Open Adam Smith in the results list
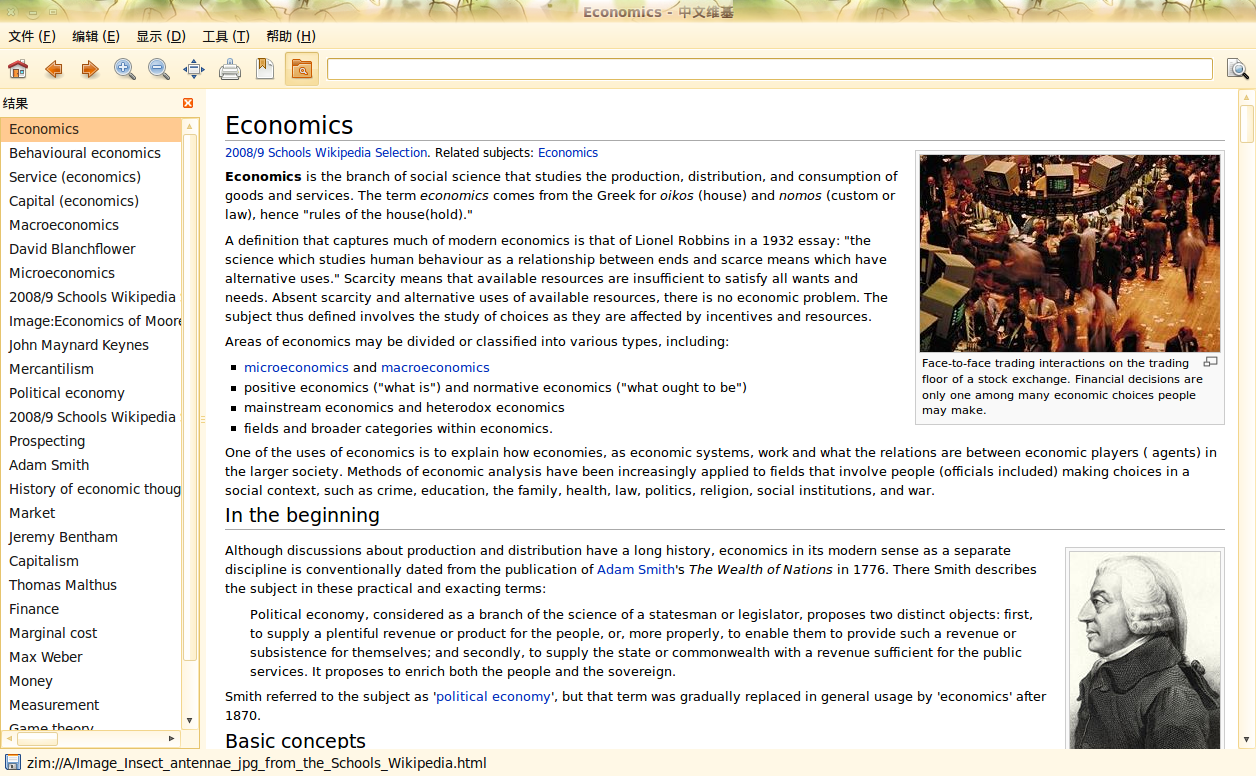 click(x=91, y=465)
